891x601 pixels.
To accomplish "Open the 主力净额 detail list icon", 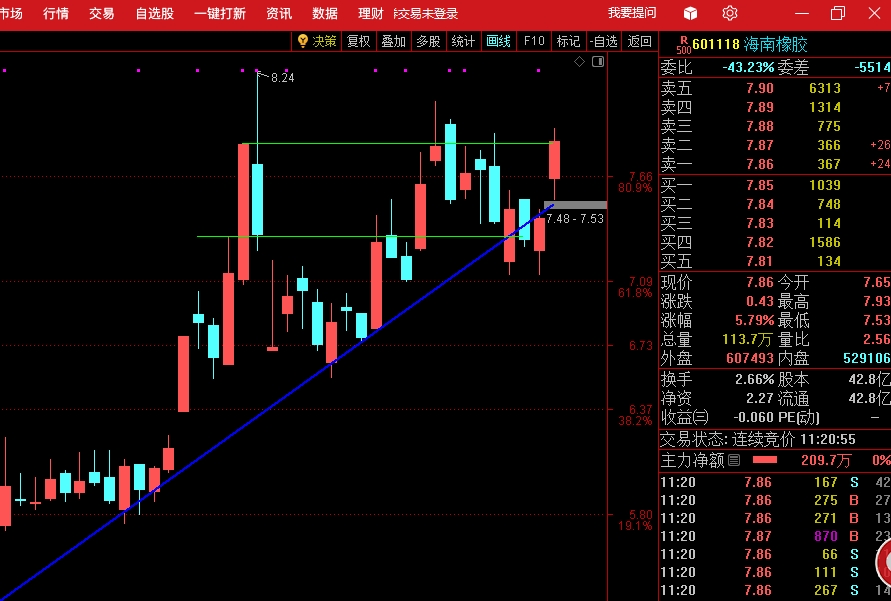I will (x=734, y=460).
